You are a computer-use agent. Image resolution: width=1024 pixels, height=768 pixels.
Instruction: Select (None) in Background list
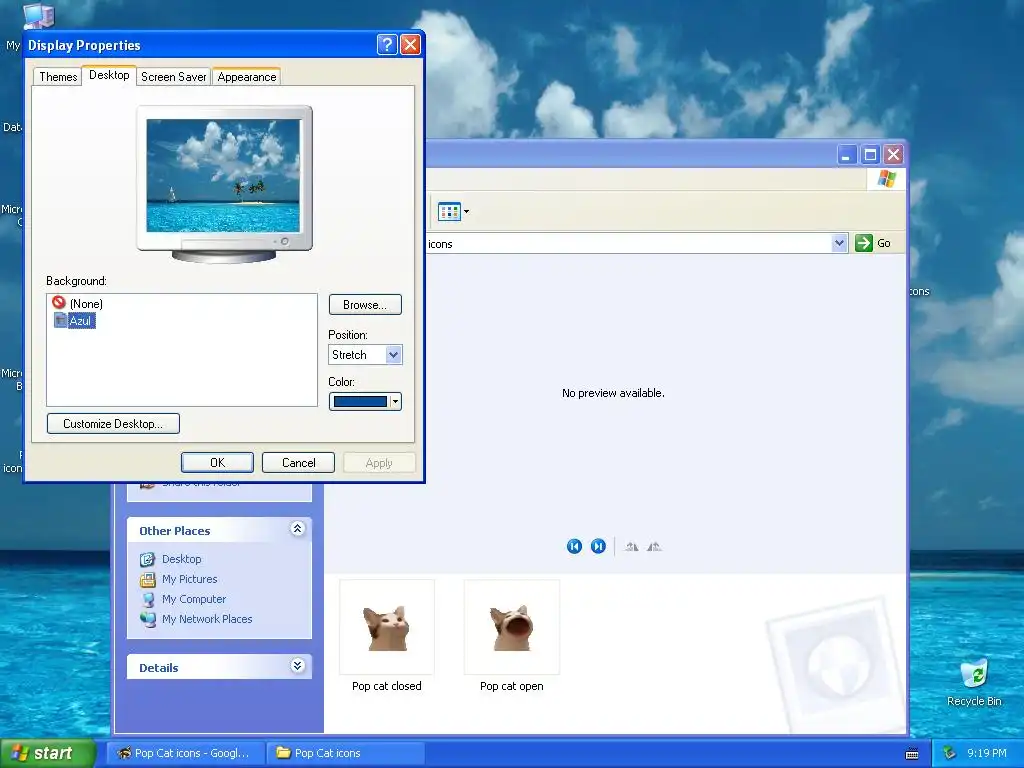(78, 304)
